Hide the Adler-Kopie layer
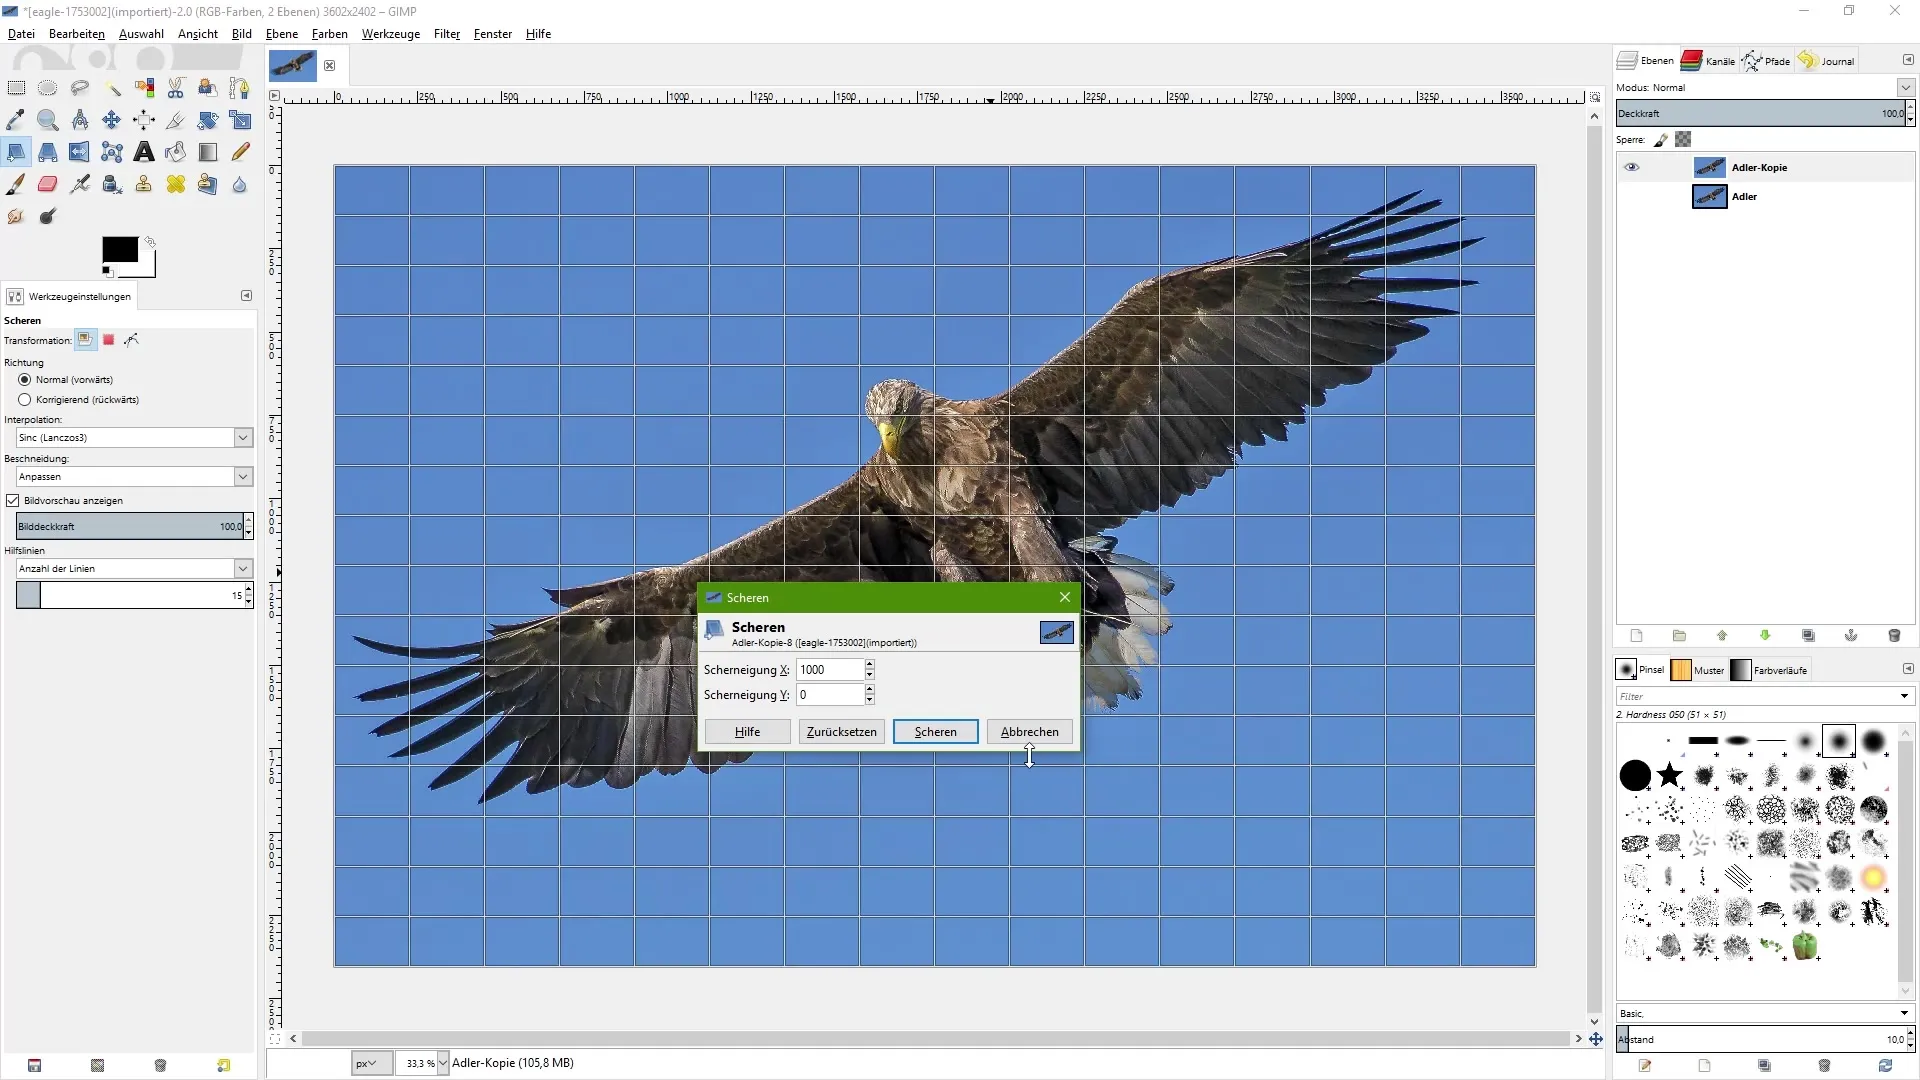 (x=1632, y=167)
